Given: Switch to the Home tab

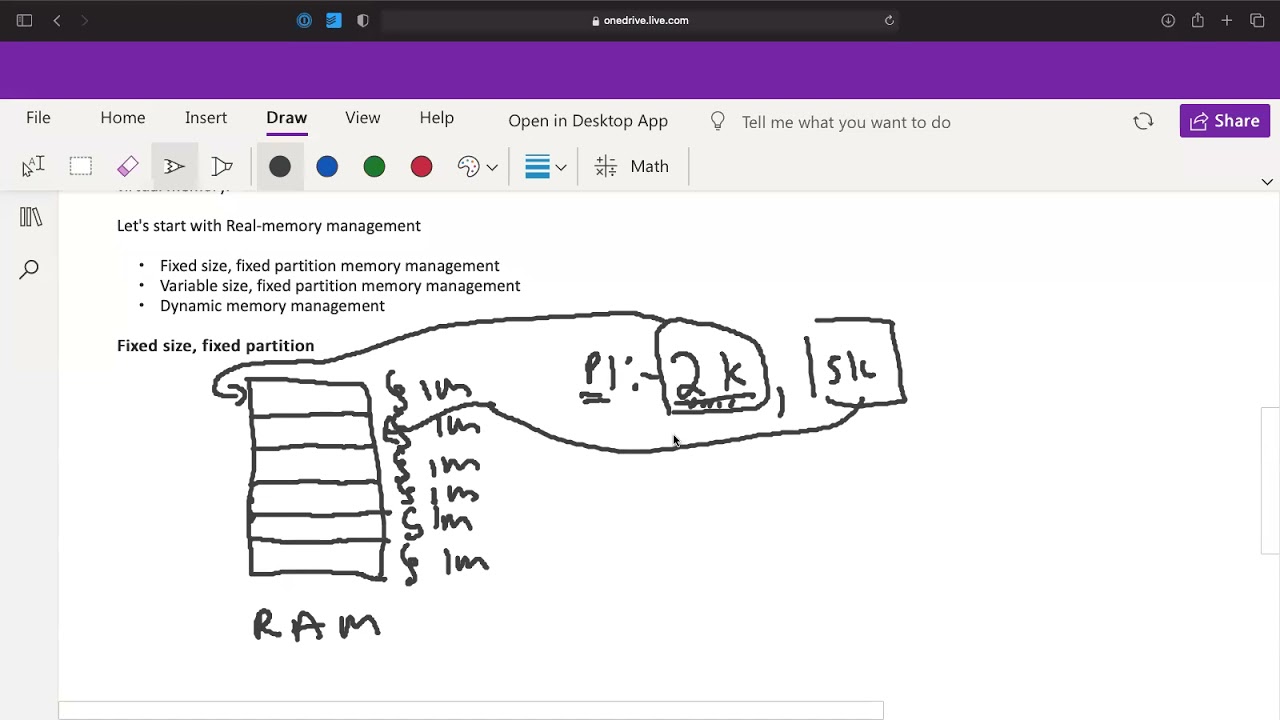Looking at the screenshot, I should coord(123,118).
